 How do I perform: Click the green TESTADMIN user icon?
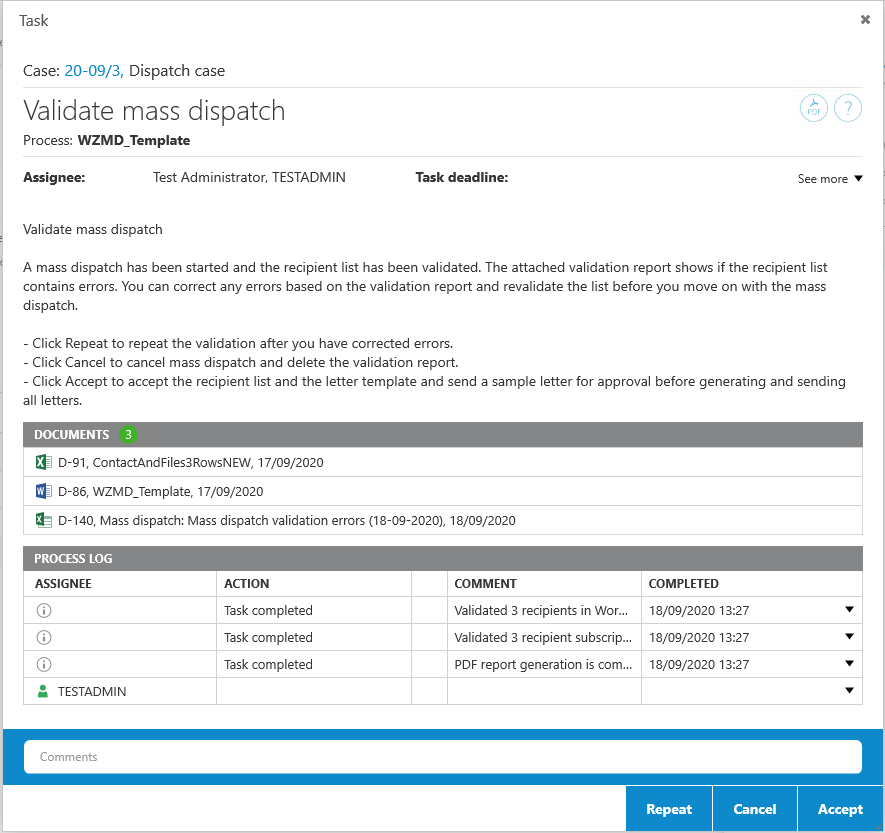click(43, 691)
